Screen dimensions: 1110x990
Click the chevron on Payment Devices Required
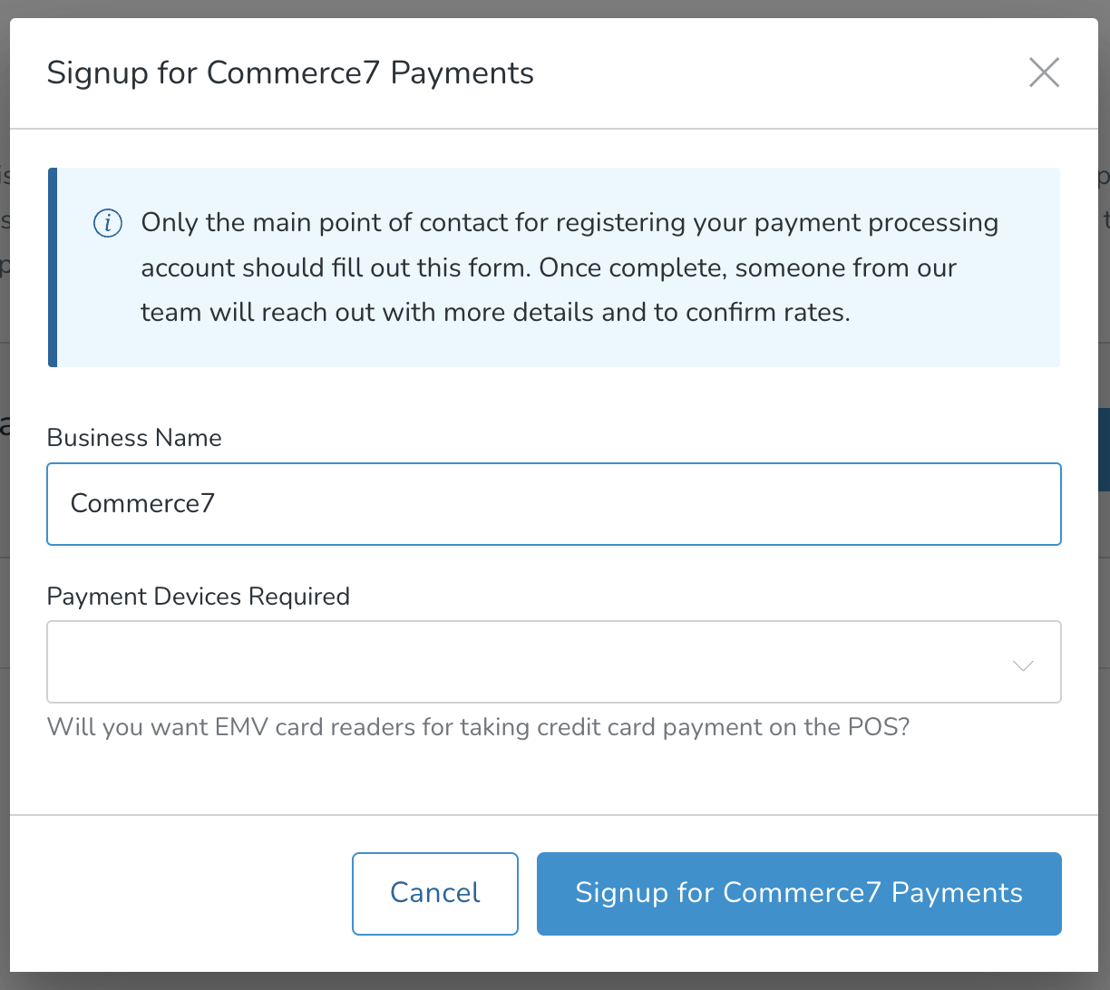tap(1022, 663)
